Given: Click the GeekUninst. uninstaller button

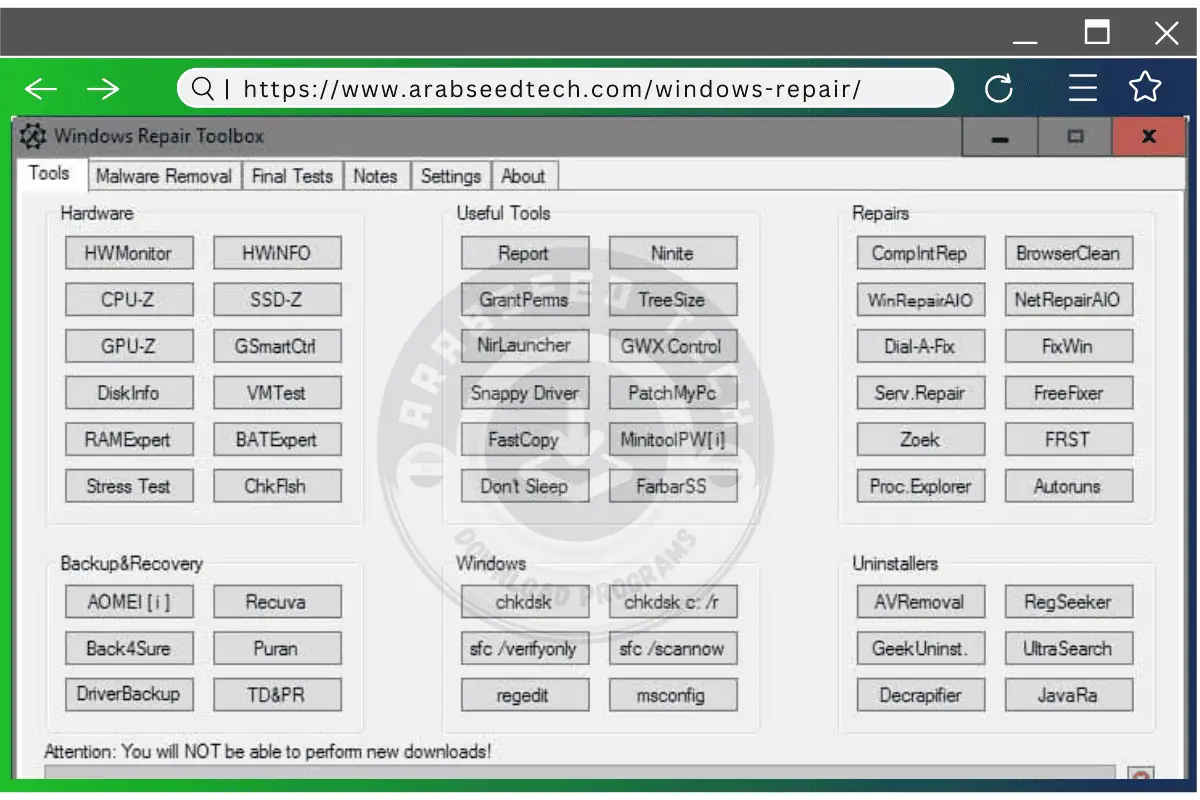Looking at the screenshot, I should (x=920, y=648).
